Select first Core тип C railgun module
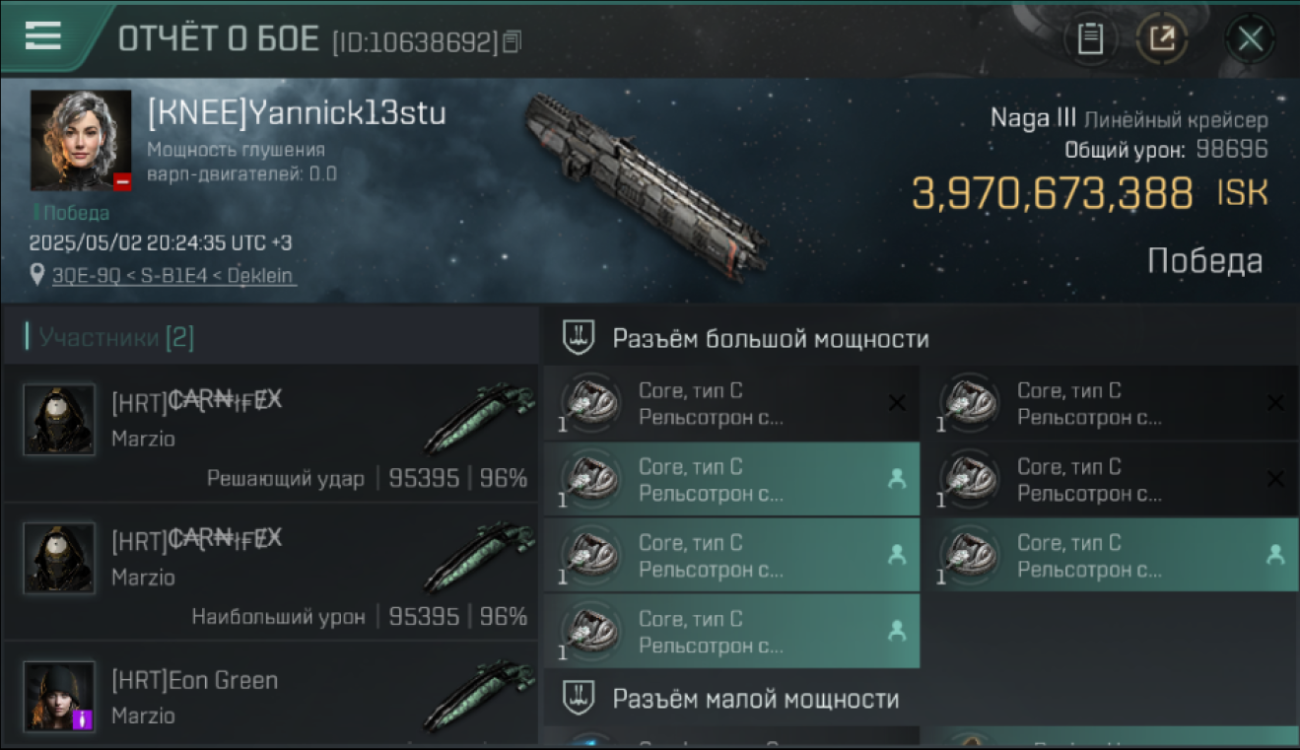 731,404
